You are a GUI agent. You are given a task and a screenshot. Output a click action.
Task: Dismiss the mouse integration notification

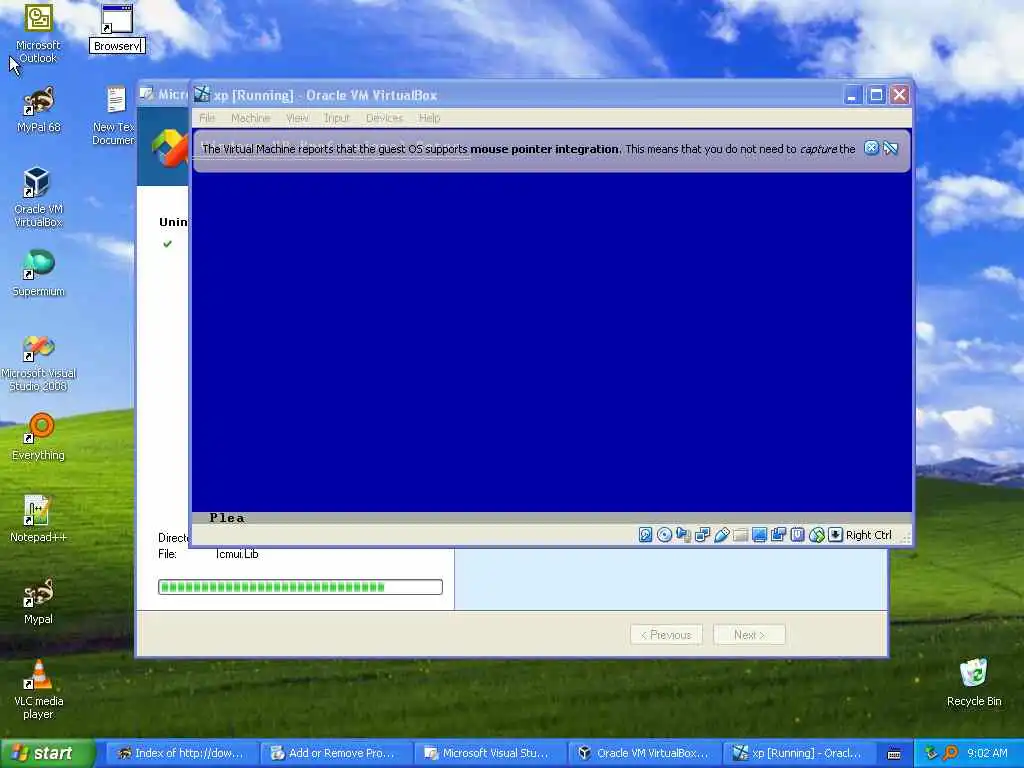tap(871, 148)
